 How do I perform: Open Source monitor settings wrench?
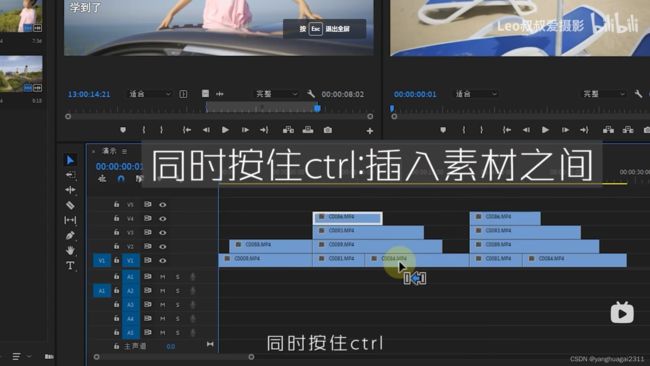coord(310,94)
